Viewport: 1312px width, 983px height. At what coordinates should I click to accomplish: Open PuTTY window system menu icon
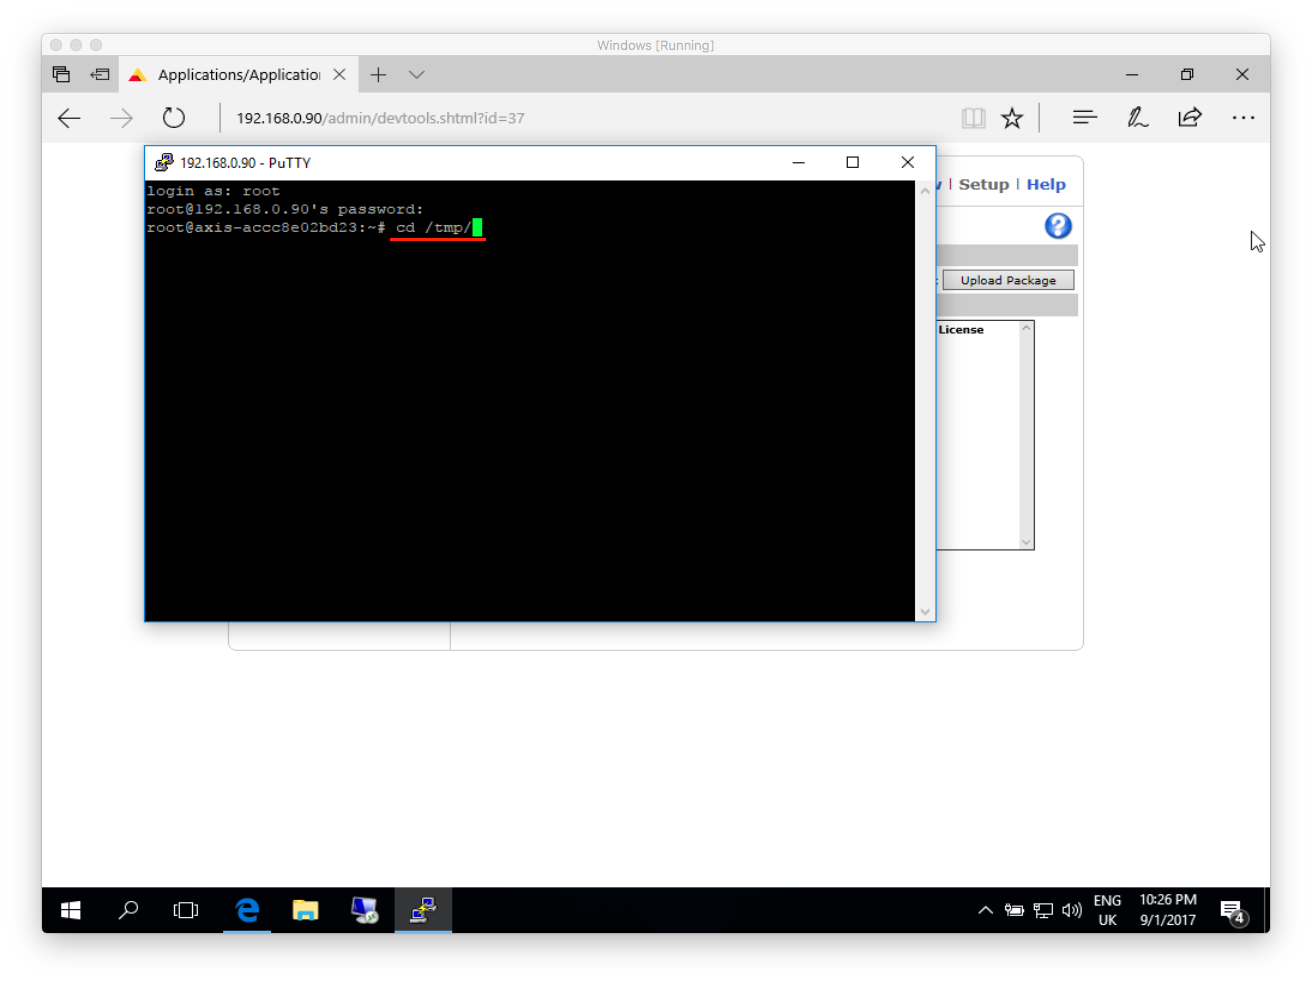pyautogui.click(x=164, y=162)
